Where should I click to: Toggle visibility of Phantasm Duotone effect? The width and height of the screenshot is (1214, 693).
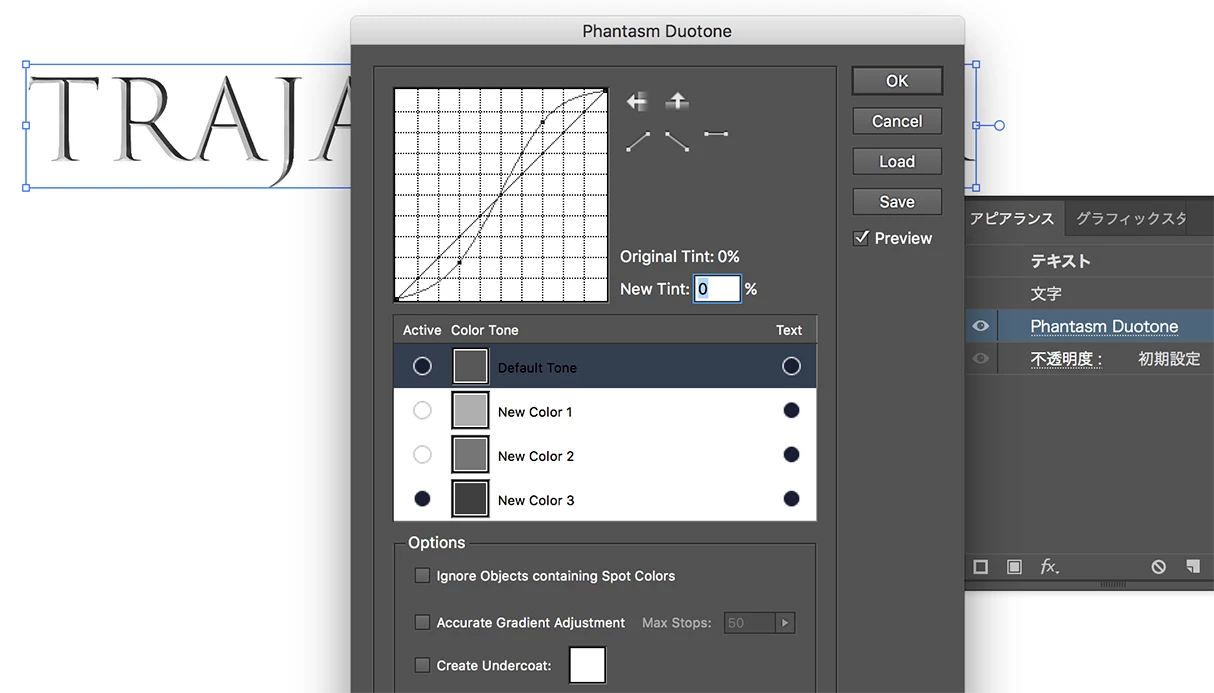(x=981, y=326)
